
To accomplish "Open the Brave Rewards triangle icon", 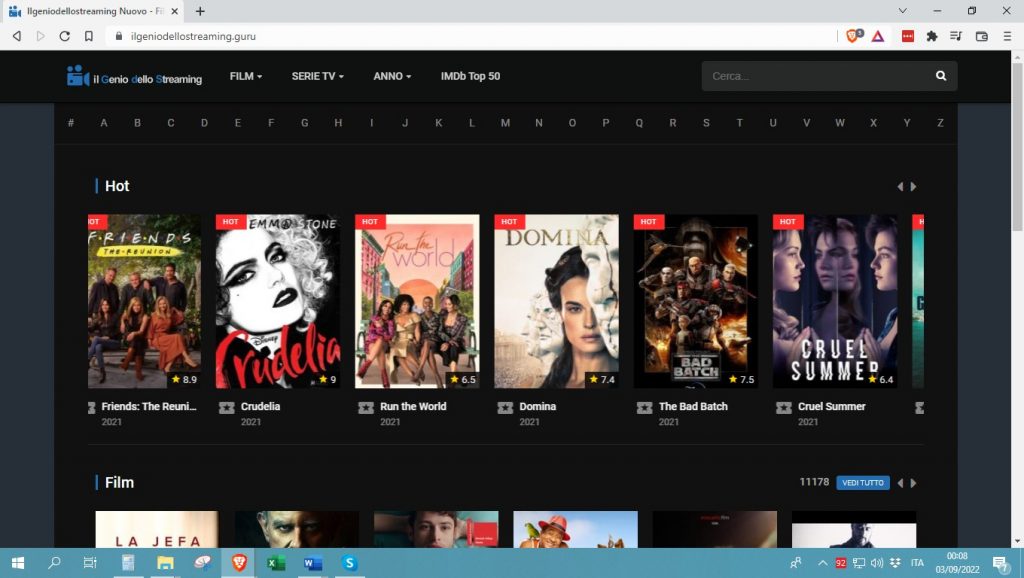I will point(877,36).
